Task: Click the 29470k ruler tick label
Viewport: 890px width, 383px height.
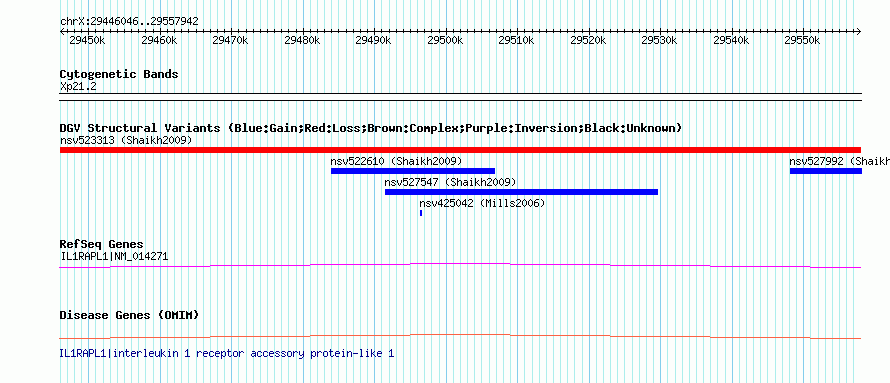Action: coord(230,40)
